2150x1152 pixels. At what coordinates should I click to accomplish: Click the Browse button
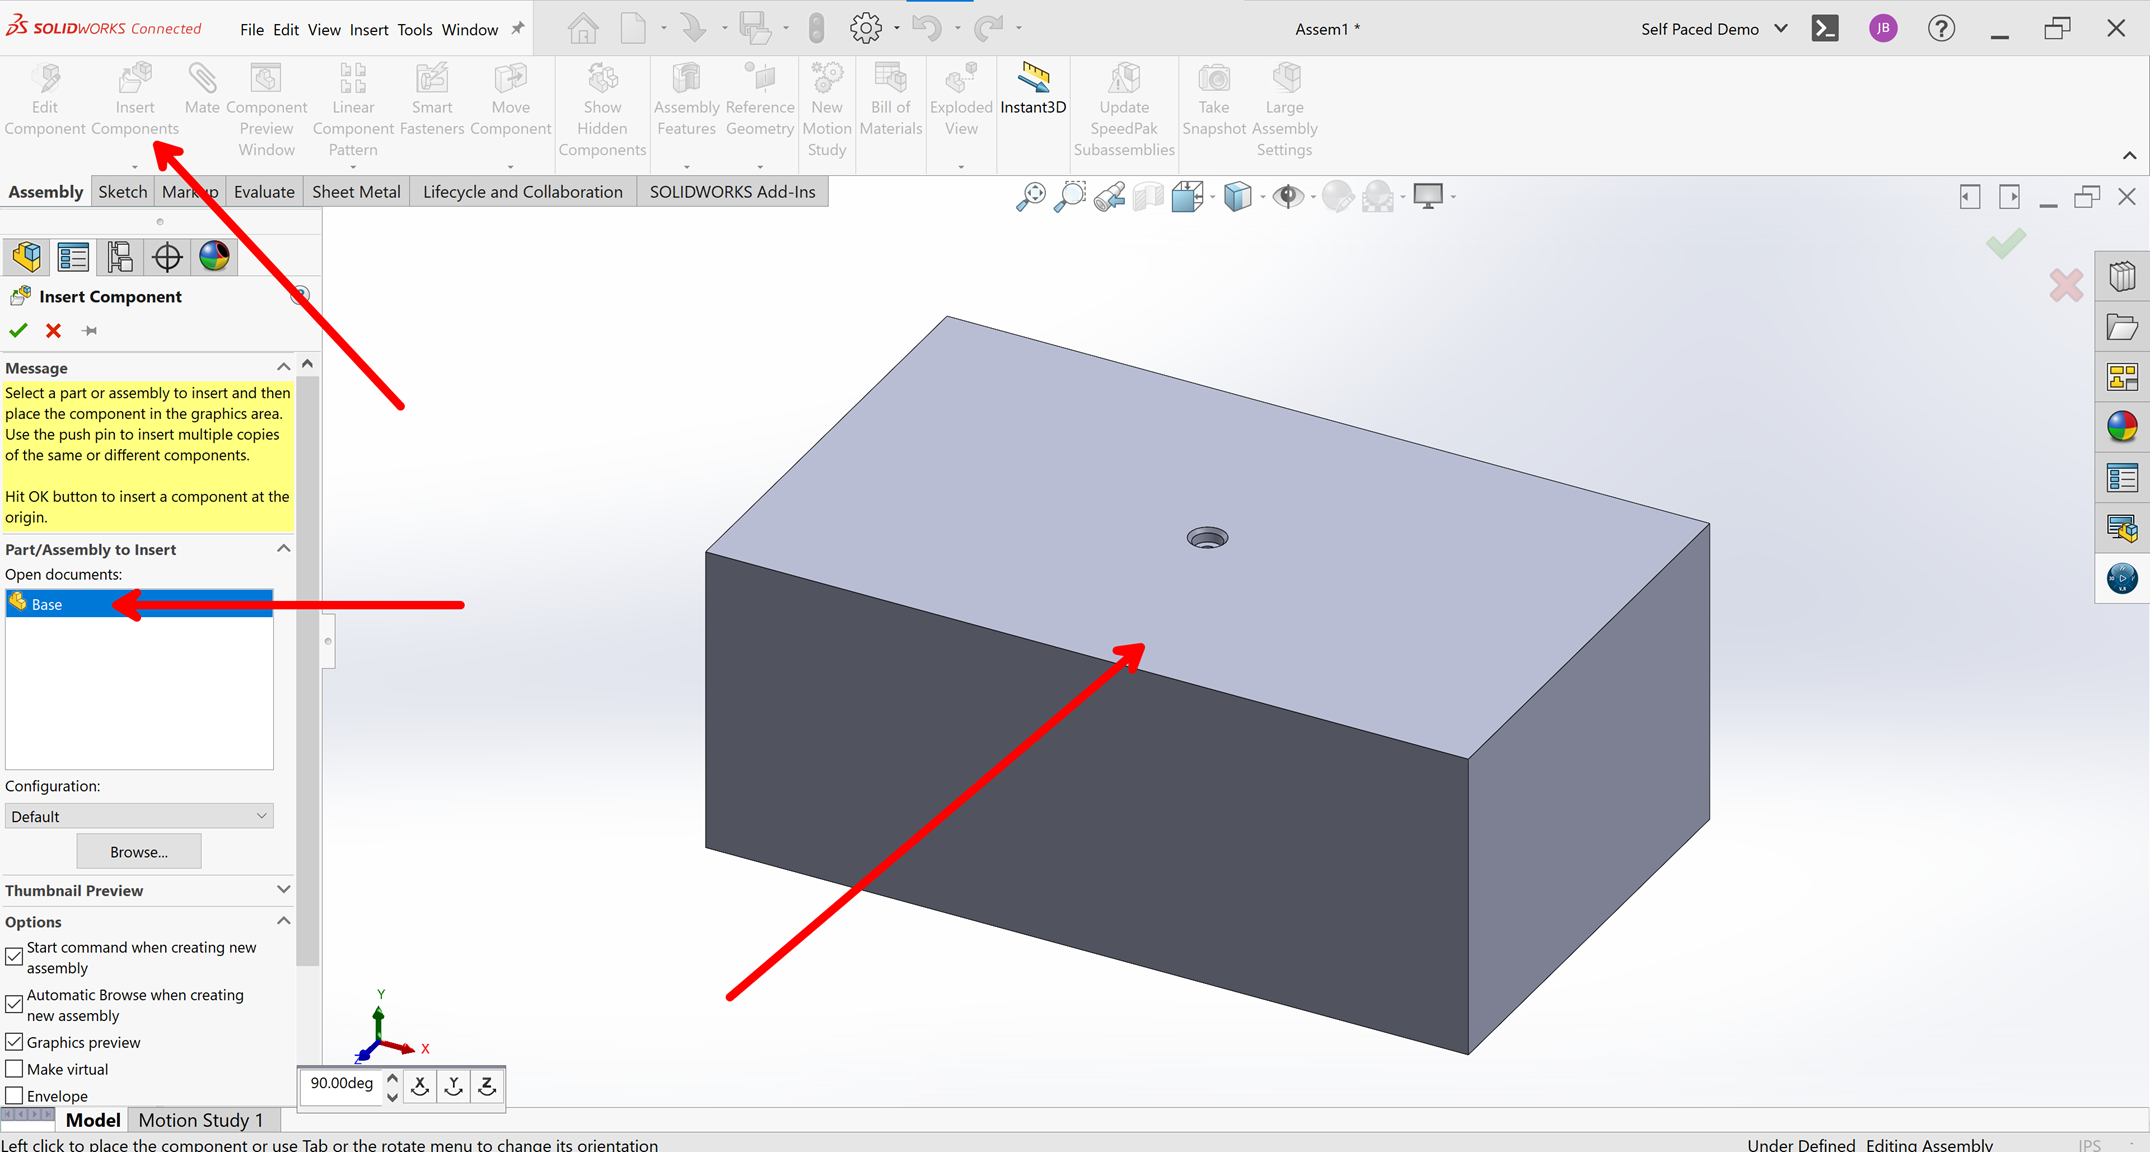tap(139, 851)
